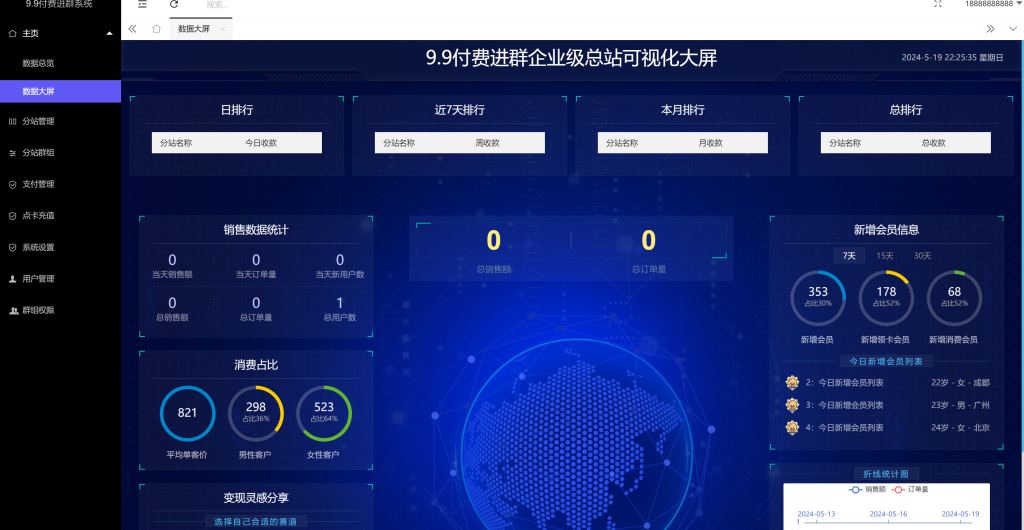This screenshot has width=1024, height=530.
Task: Click the 点卡充值 shield icon
Action: [x=12, y=215]
